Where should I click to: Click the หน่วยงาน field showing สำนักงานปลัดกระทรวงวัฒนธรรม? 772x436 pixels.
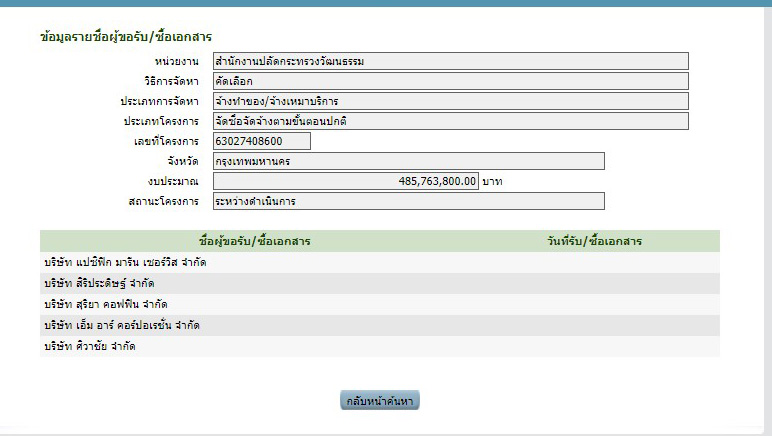pyautogui.click(x=450, y=61)
